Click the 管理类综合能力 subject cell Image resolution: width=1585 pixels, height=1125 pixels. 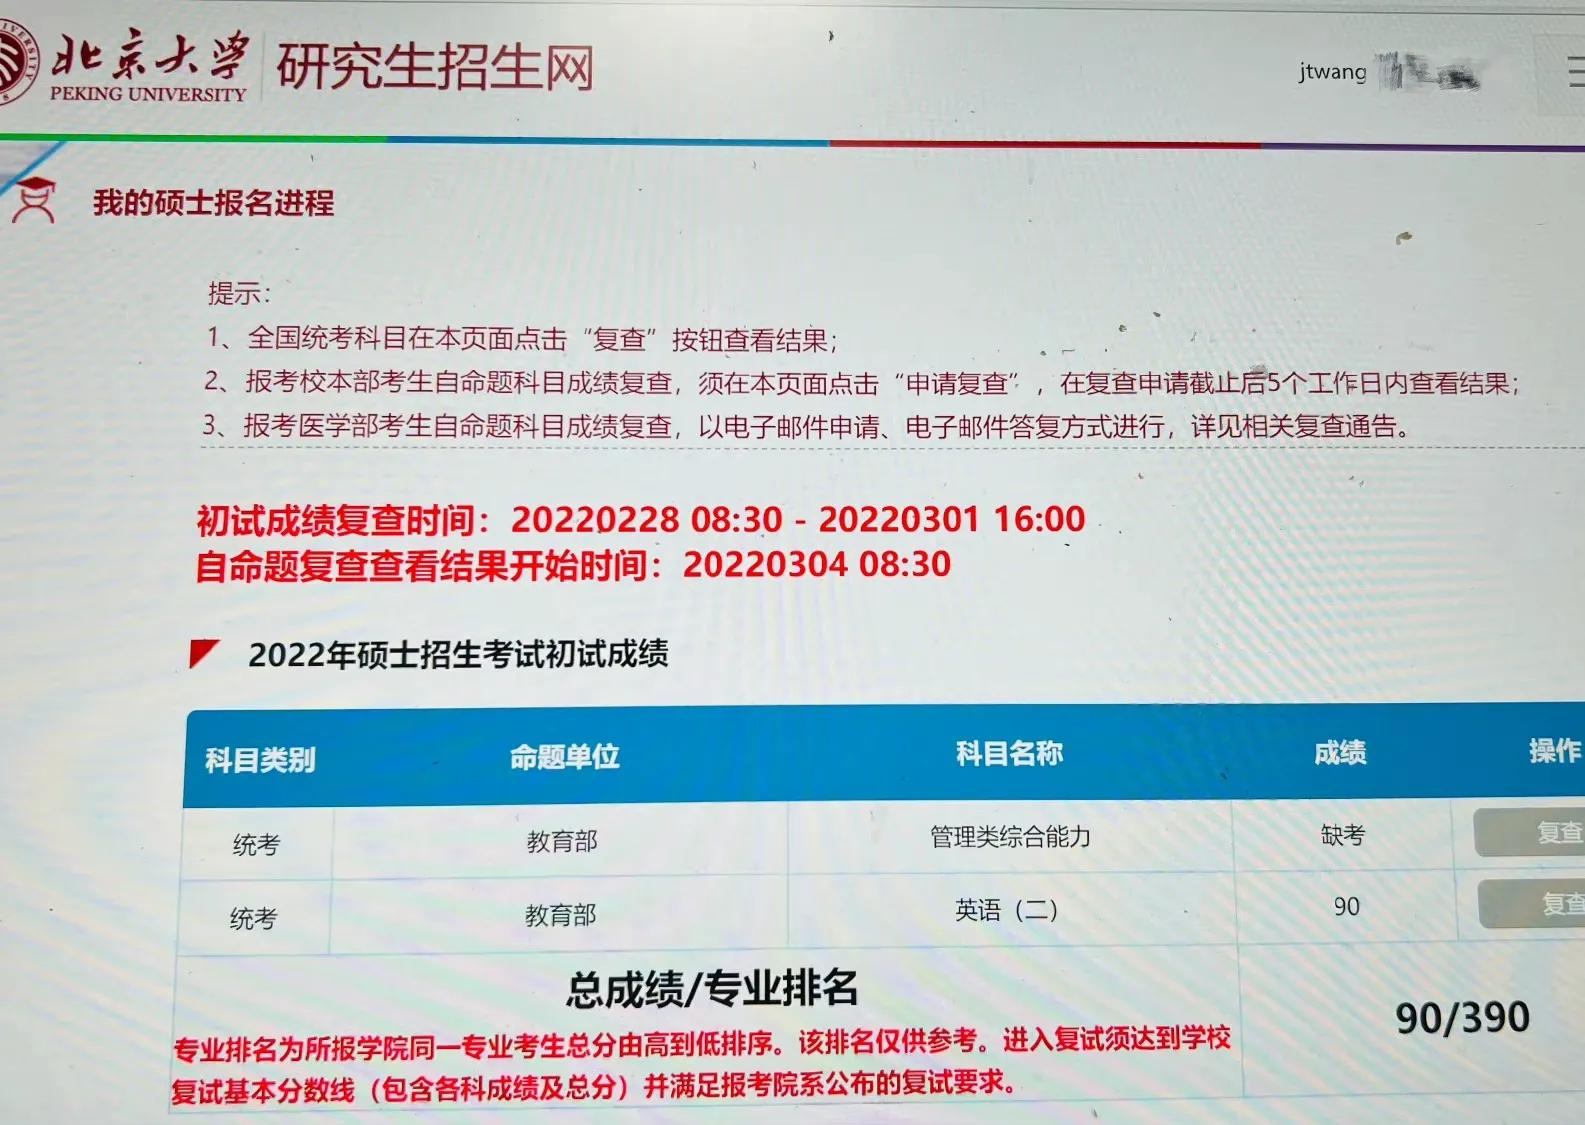[x=1010, y=837]
